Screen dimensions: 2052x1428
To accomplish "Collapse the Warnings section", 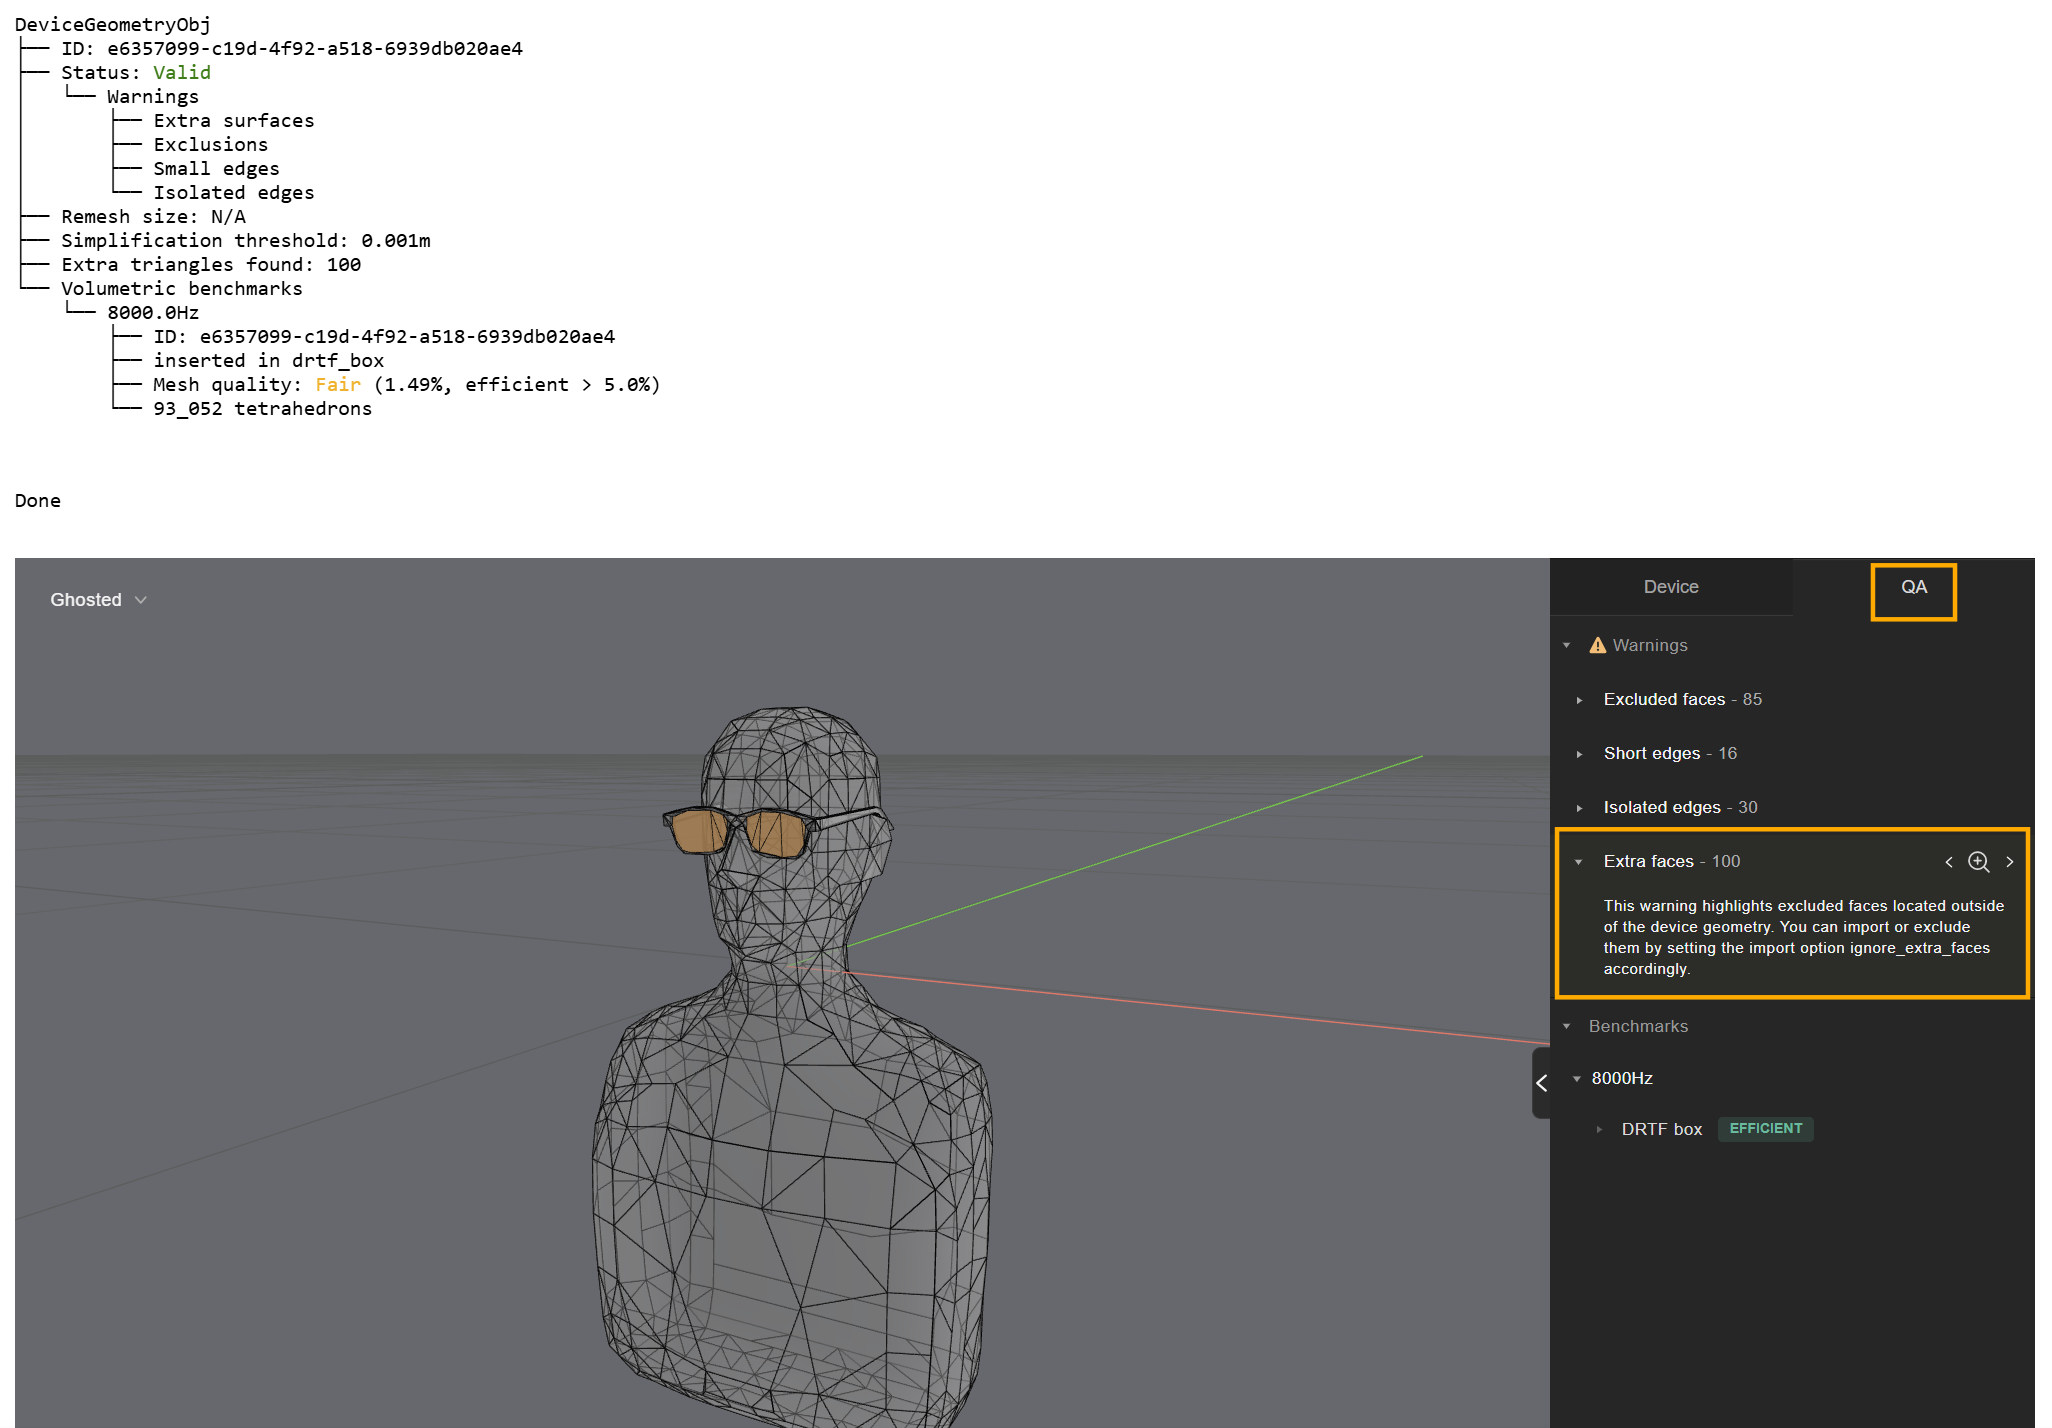I will click(x=1567, y=646).
